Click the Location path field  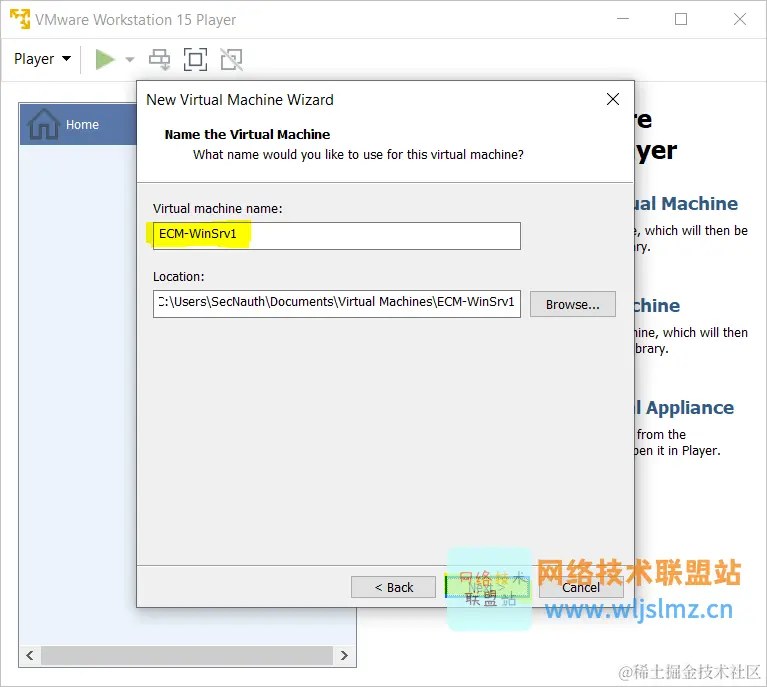pyautogui.click(x=337, y=304)
